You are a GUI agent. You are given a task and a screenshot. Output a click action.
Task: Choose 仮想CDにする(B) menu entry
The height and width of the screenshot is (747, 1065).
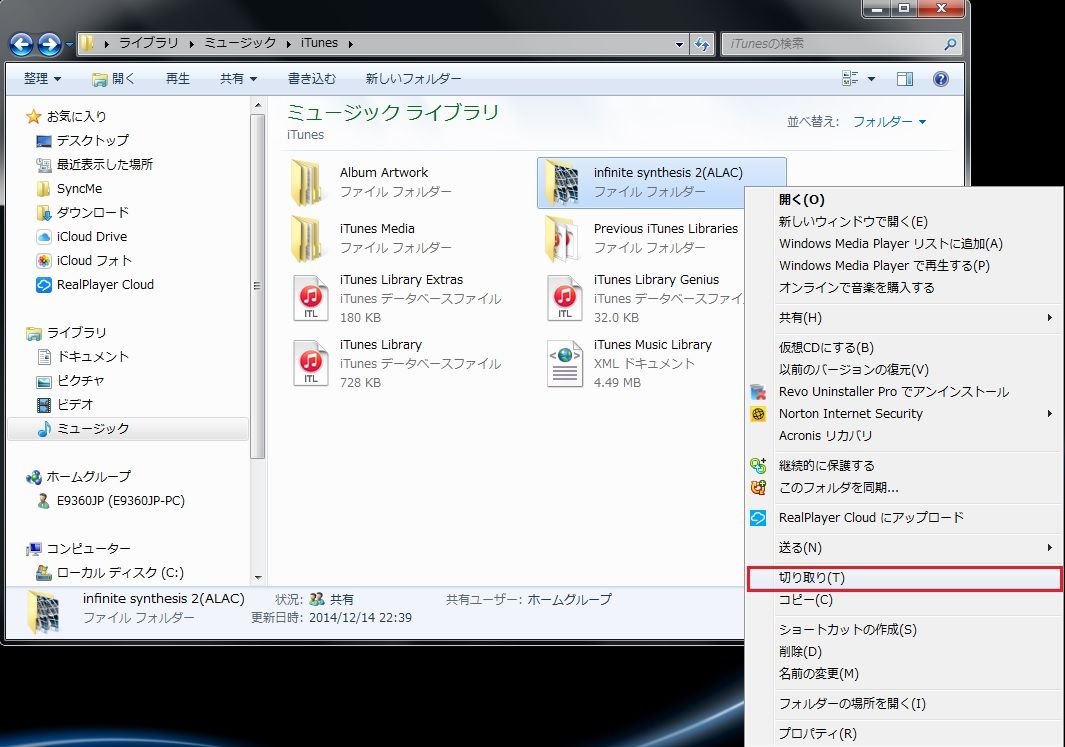click(905, 348)
